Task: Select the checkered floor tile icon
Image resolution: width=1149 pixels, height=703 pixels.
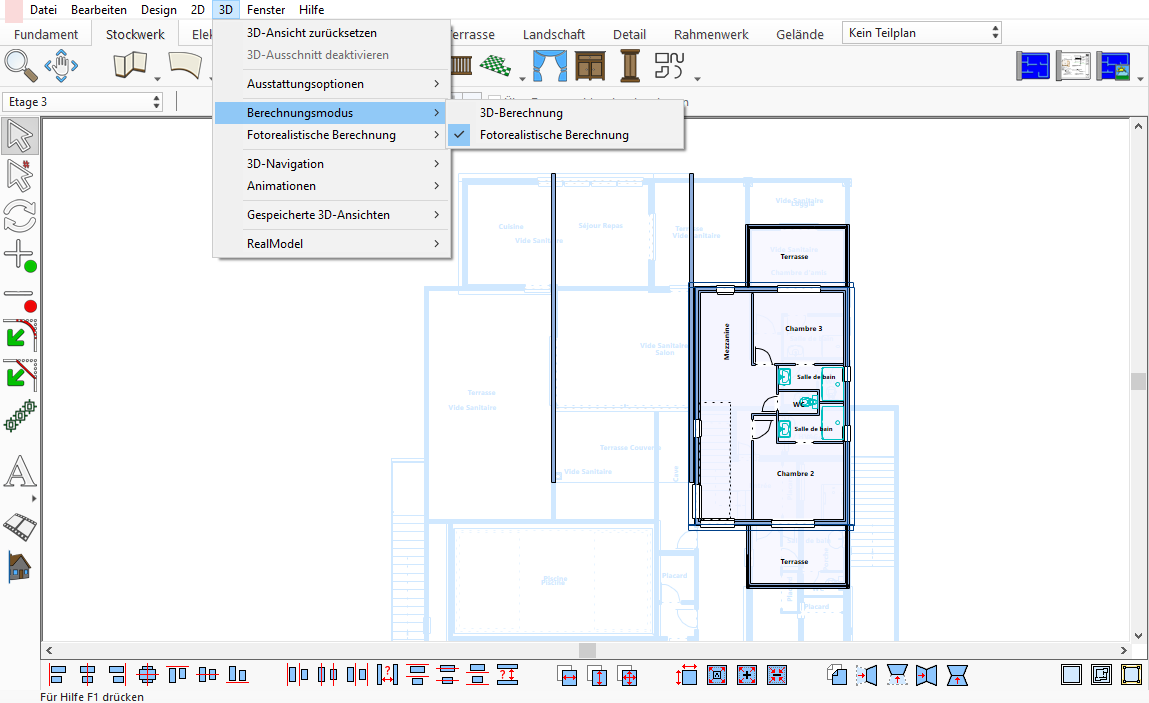Action: 495,66
